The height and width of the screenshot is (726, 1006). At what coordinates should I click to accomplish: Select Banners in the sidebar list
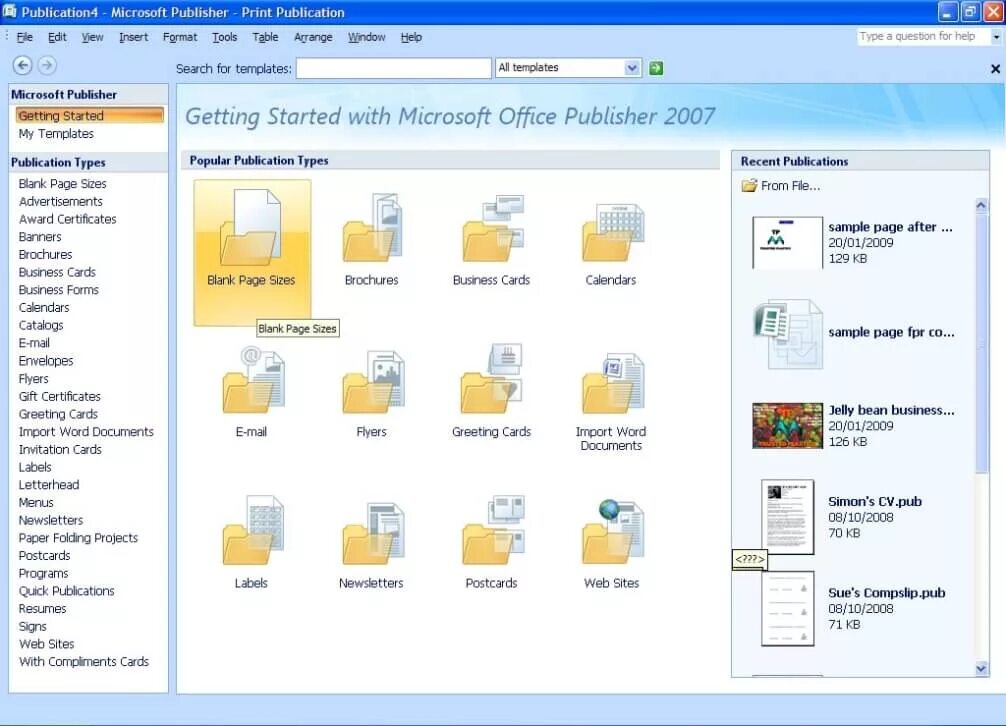[40, 237]
